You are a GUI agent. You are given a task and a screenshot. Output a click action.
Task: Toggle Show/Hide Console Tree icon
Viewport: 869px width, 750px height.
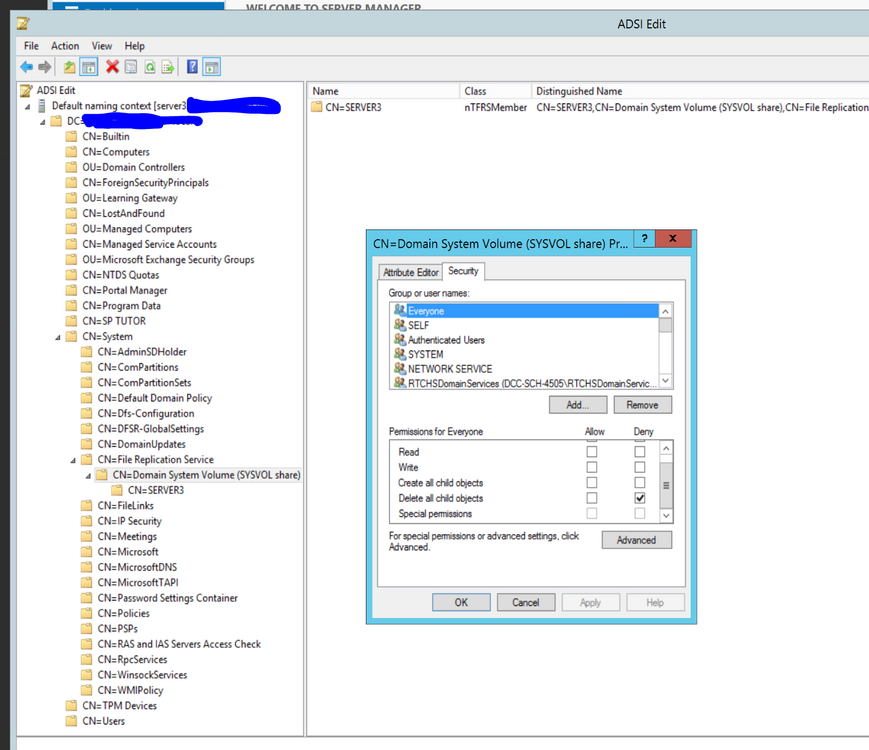(89, 67)
